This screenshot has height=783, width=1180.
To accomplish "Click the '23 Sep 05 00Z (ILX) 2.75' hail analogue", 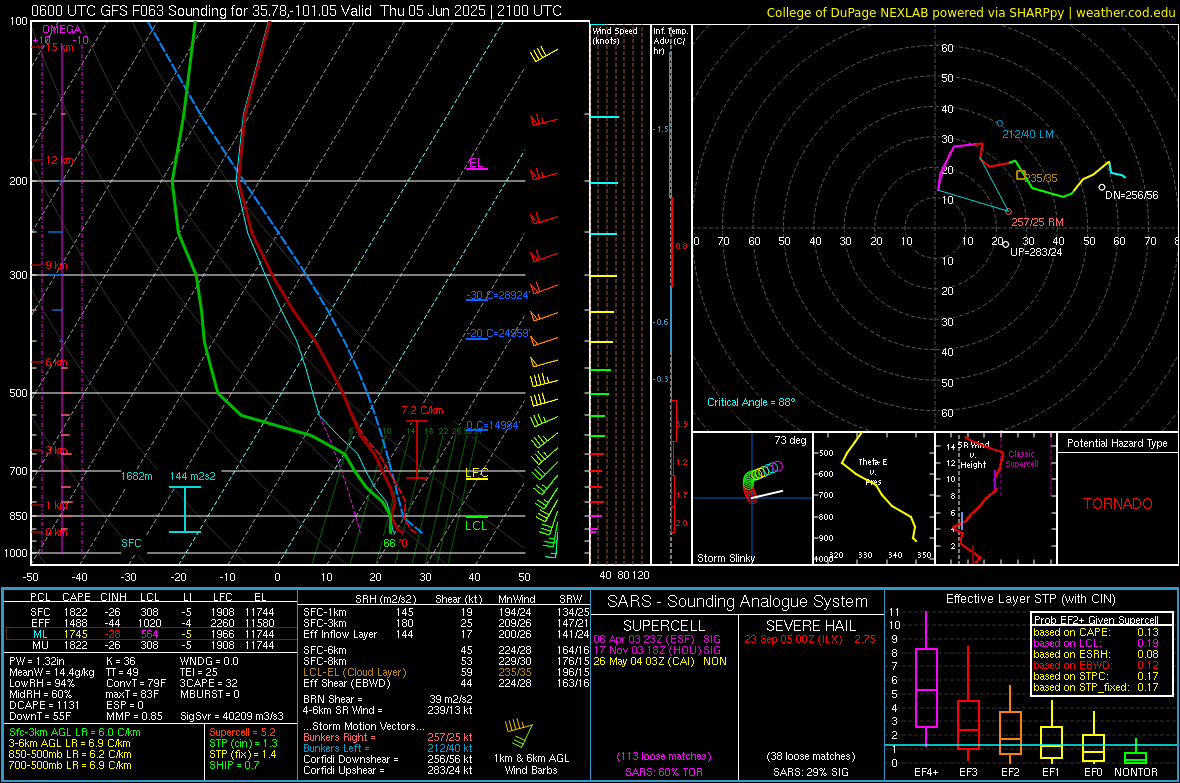I will [x=810, y=639].
